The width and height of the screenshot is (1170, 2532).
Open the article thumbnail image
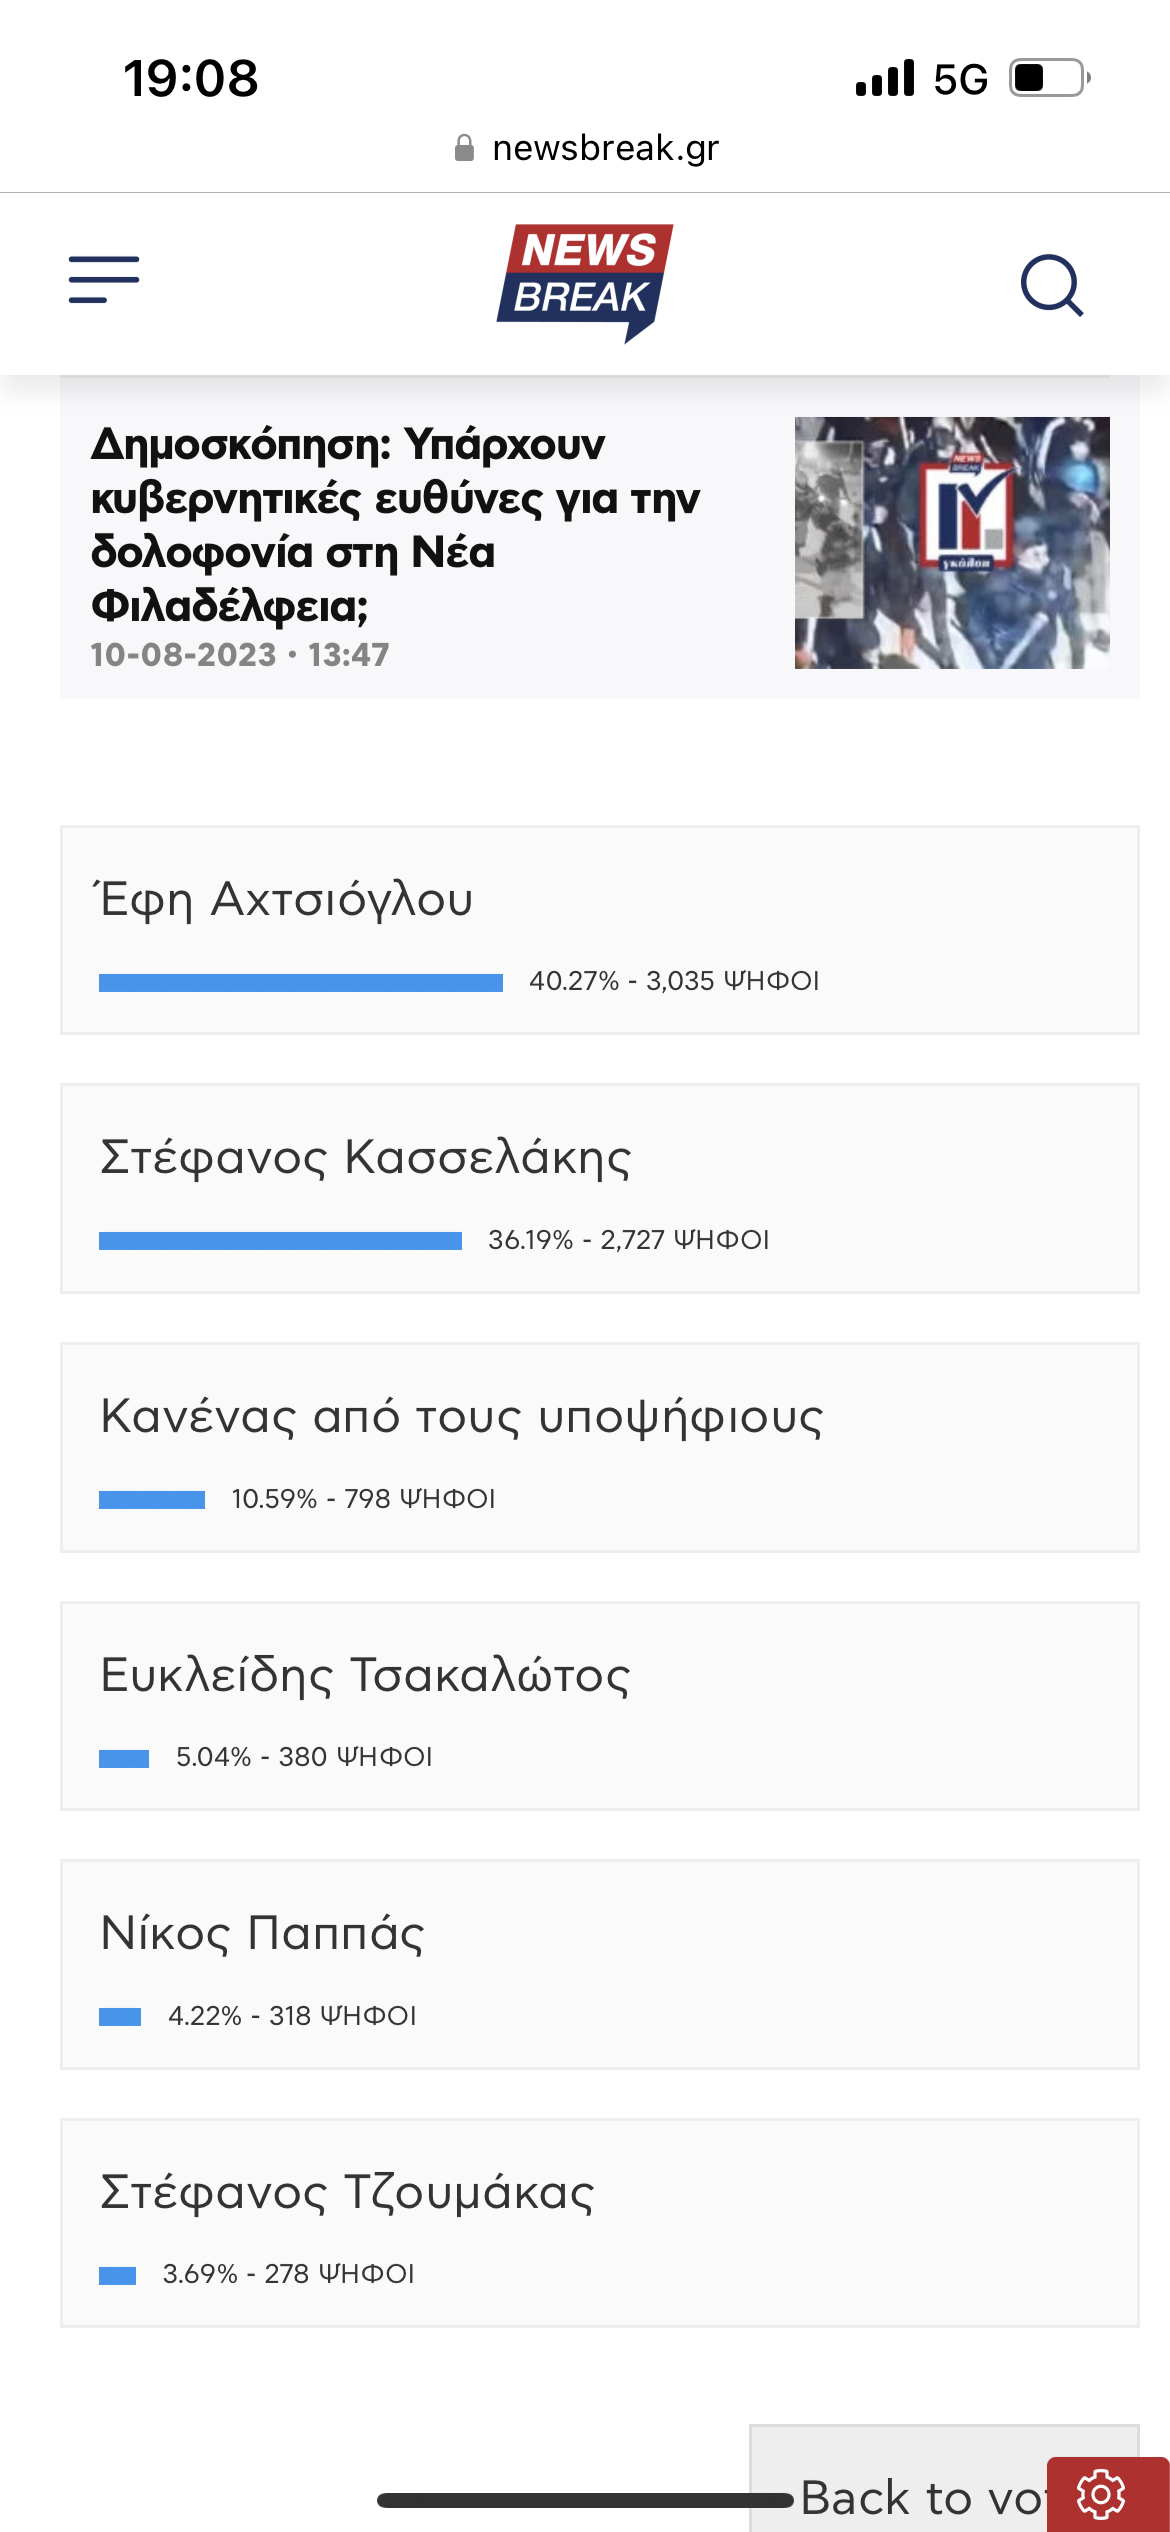click(951, 542)
